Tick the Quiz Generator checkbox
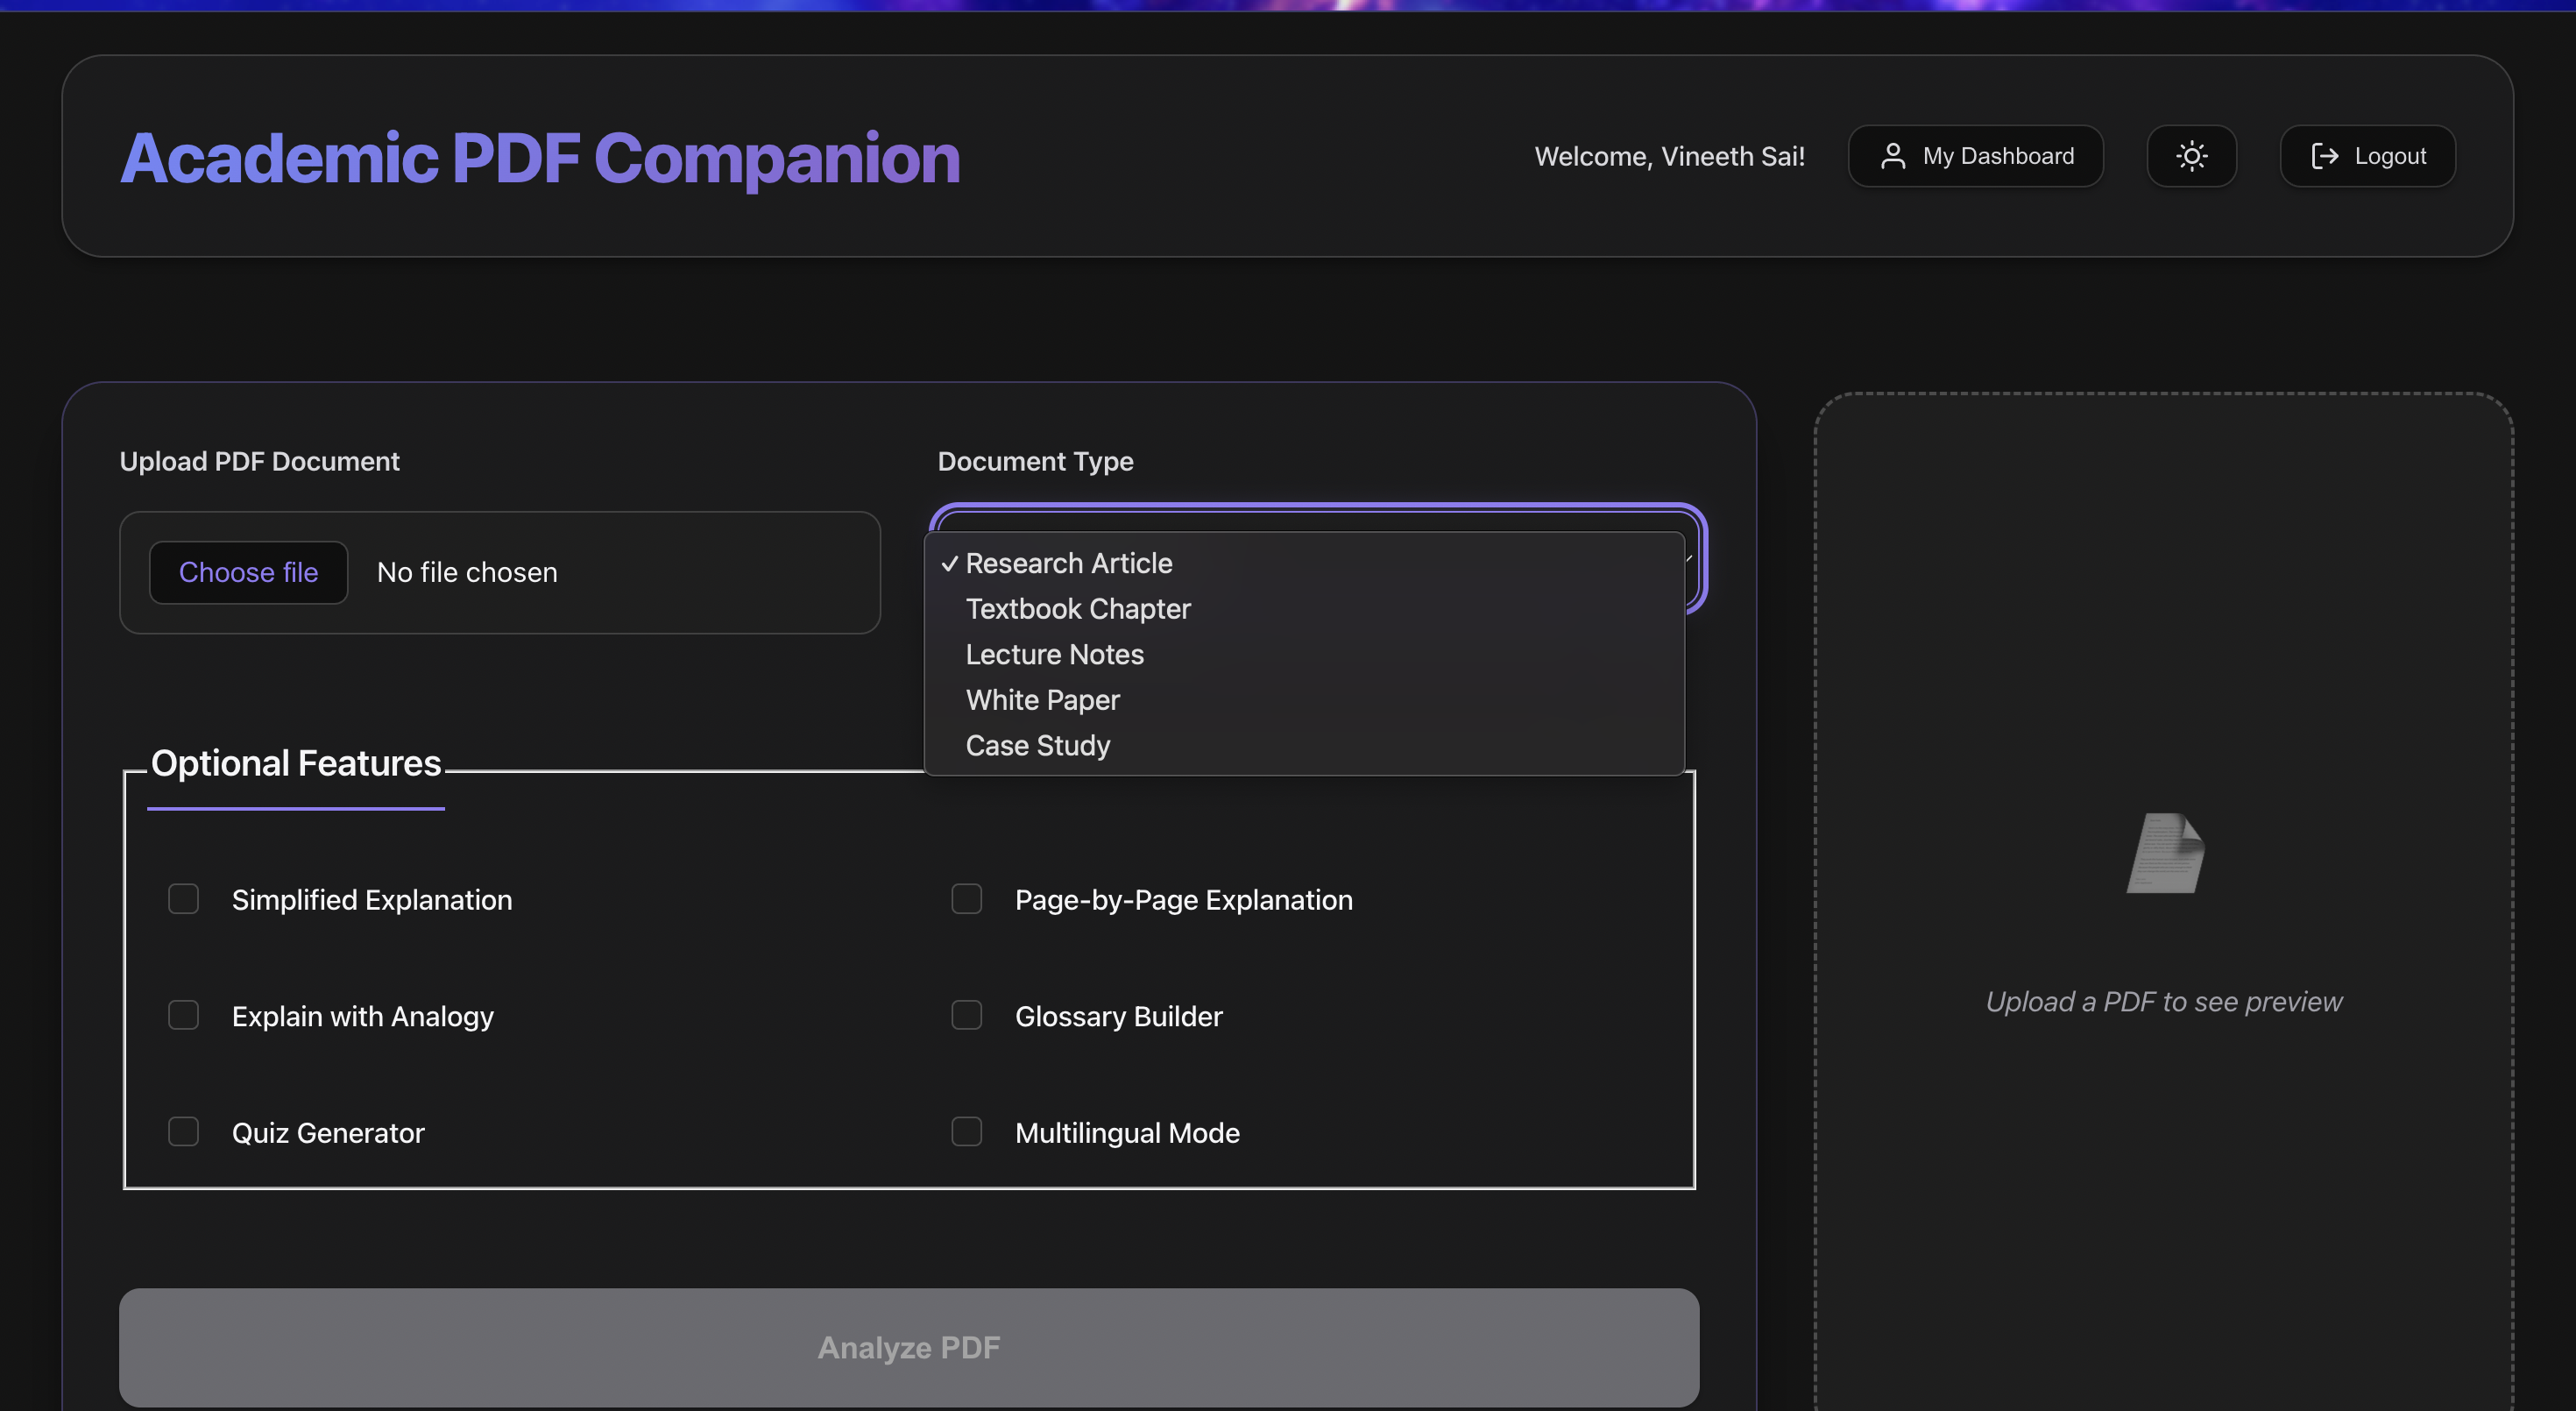 tap(183, 1132)
